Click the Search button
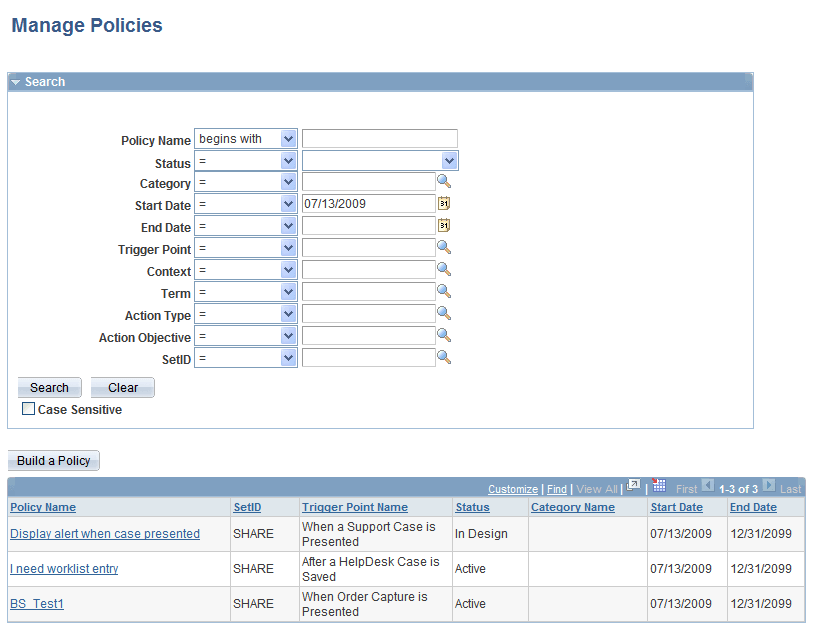The height and width of the screenshot is (634, 815). pyautogui.click(x=49, y=387)
